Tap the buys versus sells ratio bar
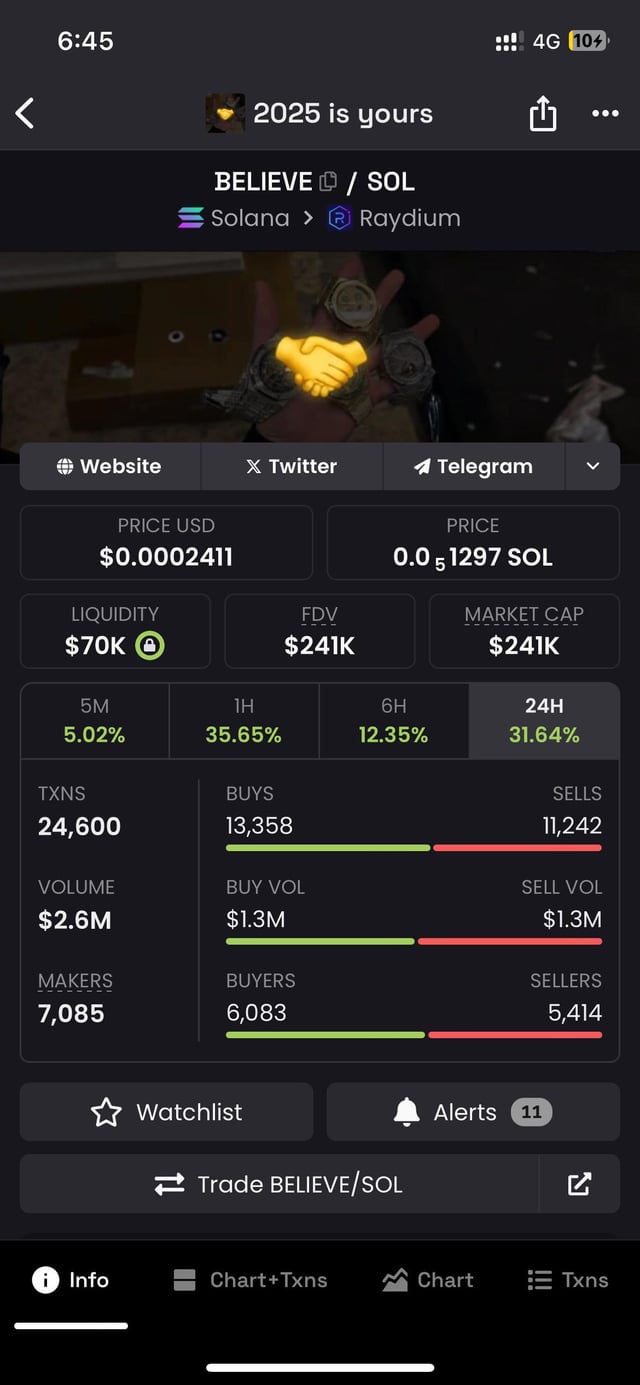This screenshot has height=1385, width=640. (414, 848)
